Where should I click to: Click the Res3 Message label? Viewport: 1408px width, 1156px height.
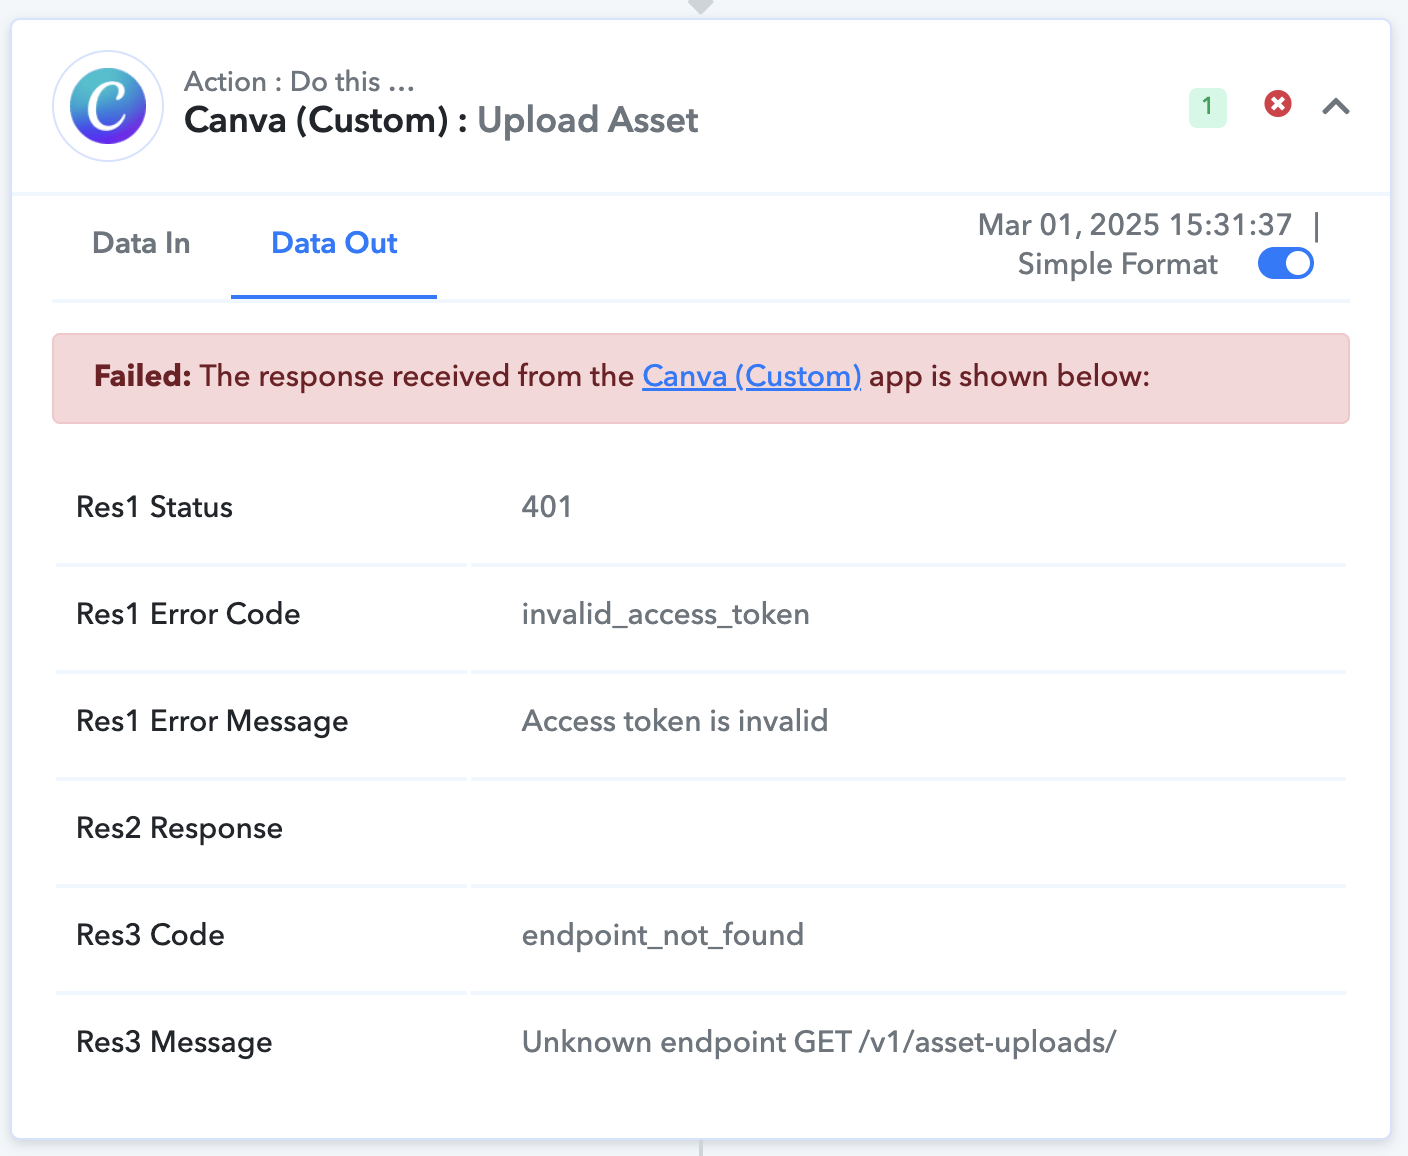(x=174, y=1042)
